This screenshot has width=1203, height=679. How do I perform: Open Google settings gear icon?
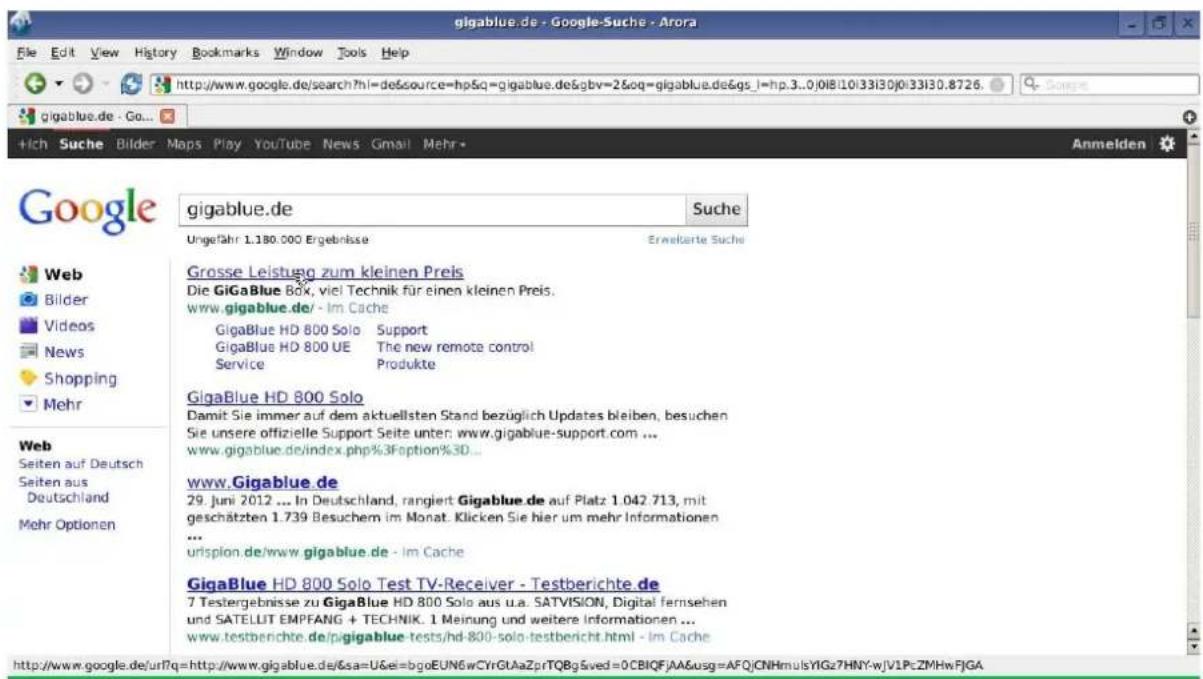tap(1165, 144)
